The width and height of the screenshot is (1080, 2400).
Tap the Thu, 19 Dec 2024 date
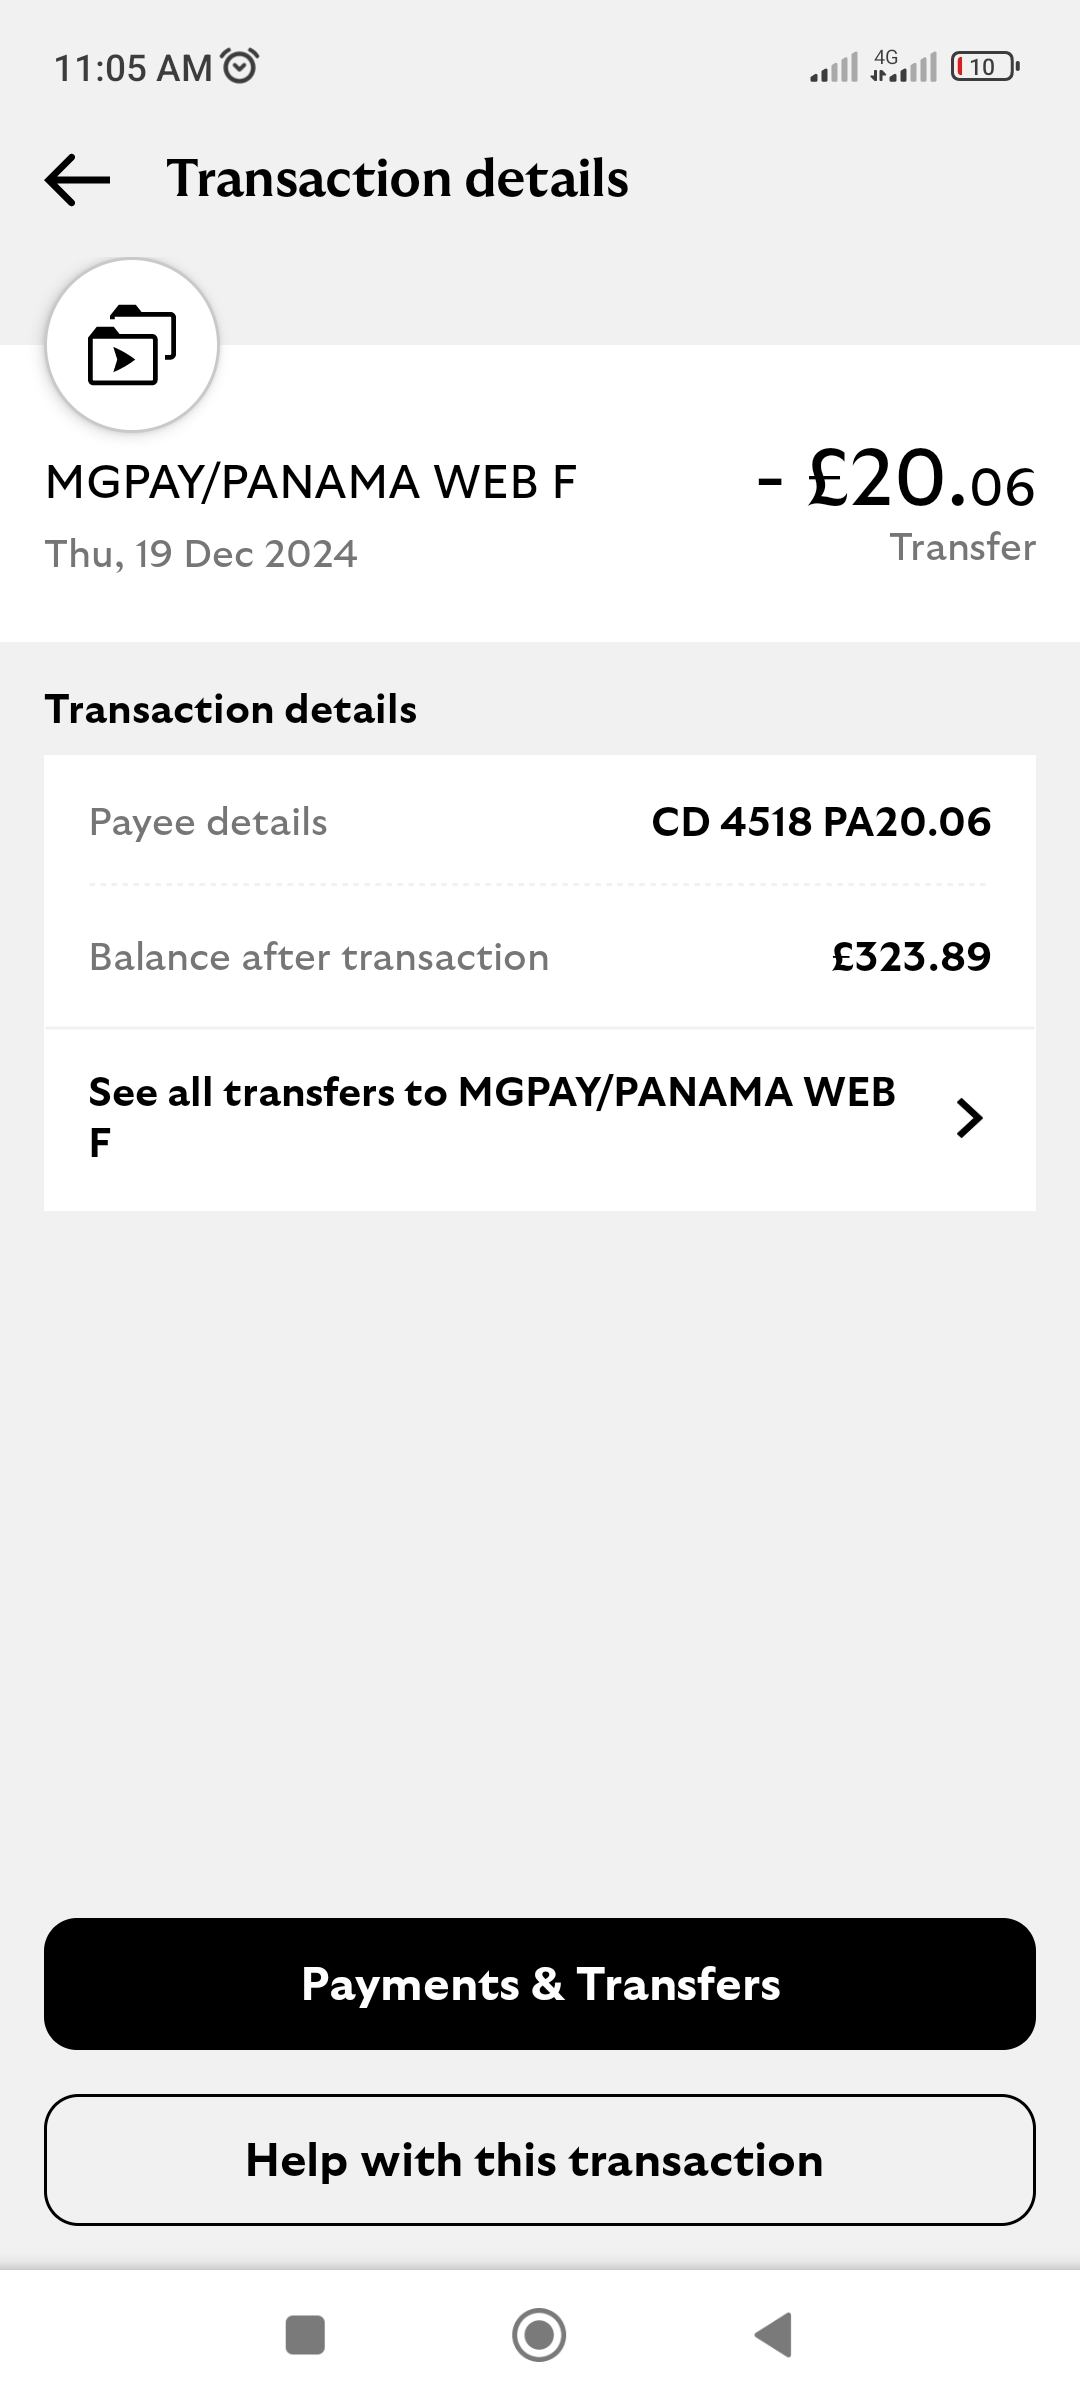201,554
